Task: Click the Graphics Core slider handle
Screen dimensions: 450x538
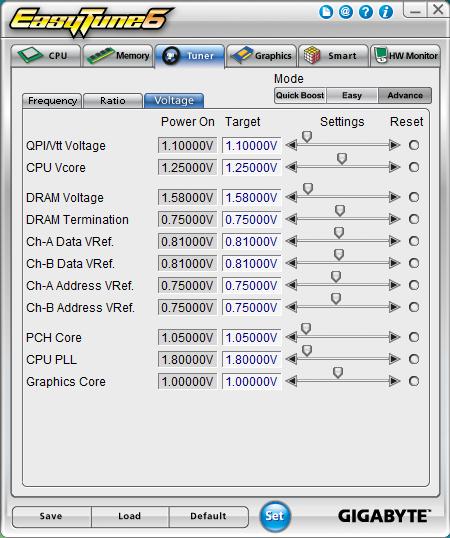Action: (338, 372)
